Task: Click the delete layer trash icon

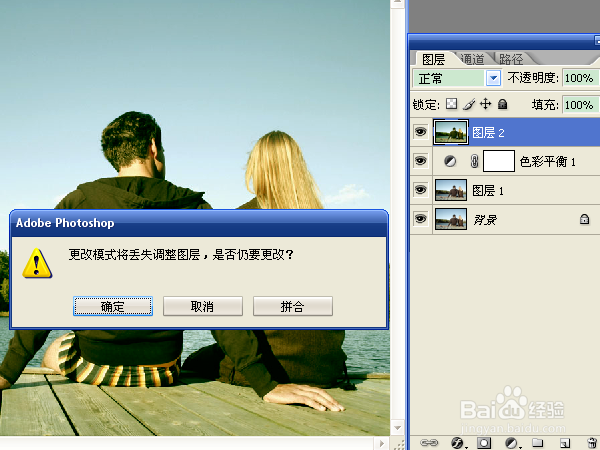Action: [x=592, y=443]
